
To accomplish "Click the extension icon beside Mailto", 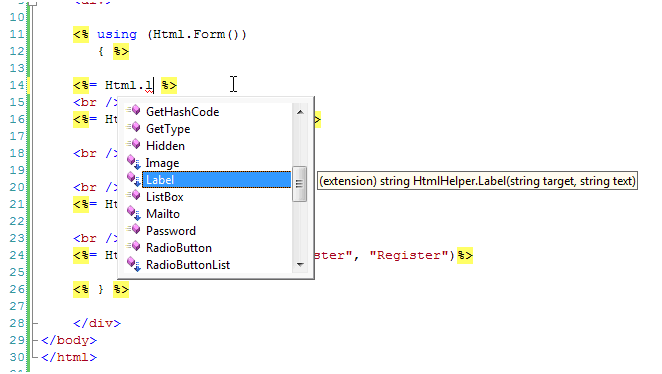I will tap(134, 214).
